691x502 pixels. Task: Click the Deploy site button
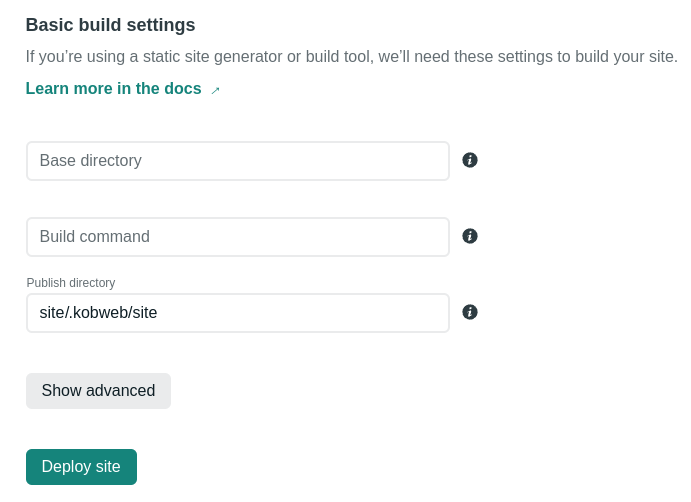click(x=82, y=467)
